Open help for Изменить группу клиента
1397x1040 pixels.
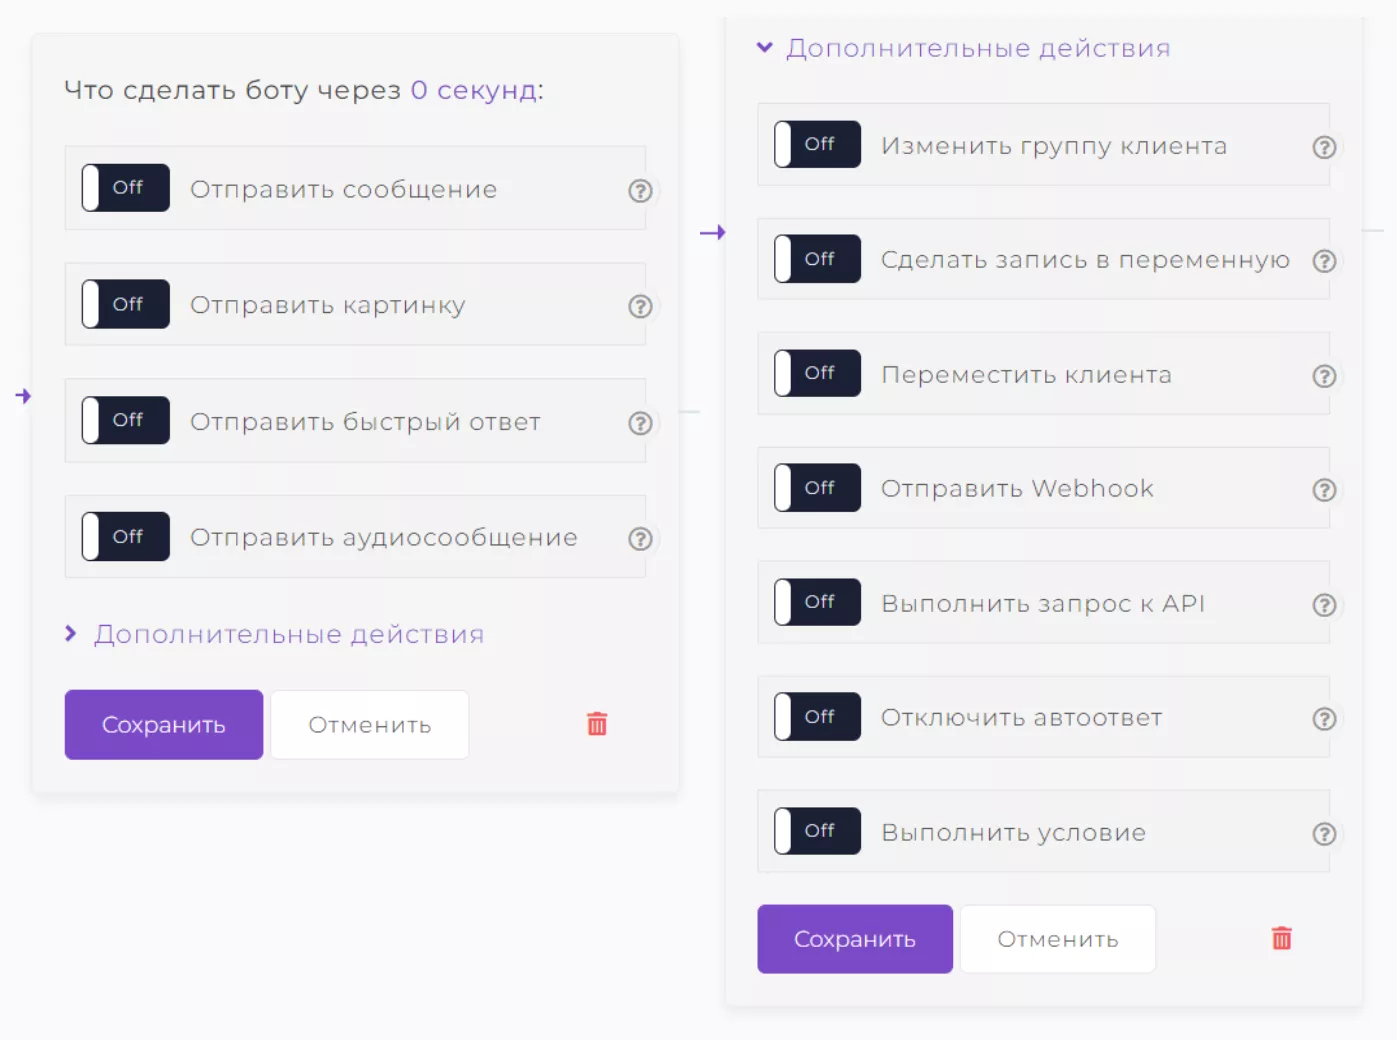[x=1324, y=147]
